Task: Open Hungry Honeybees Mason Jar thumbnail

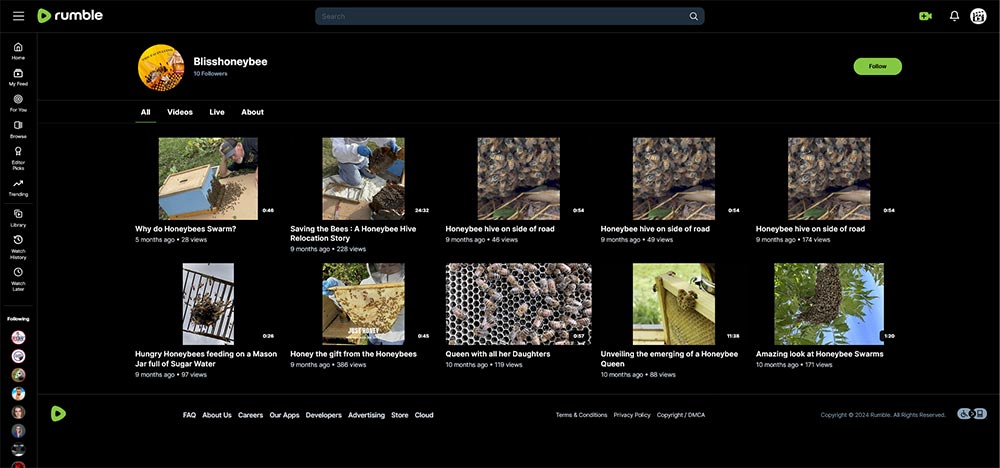Action: 209,304
